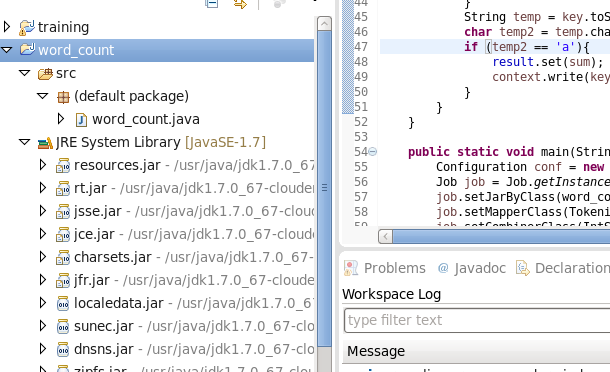Click the Workspace Log heading

tap(391, 294)
